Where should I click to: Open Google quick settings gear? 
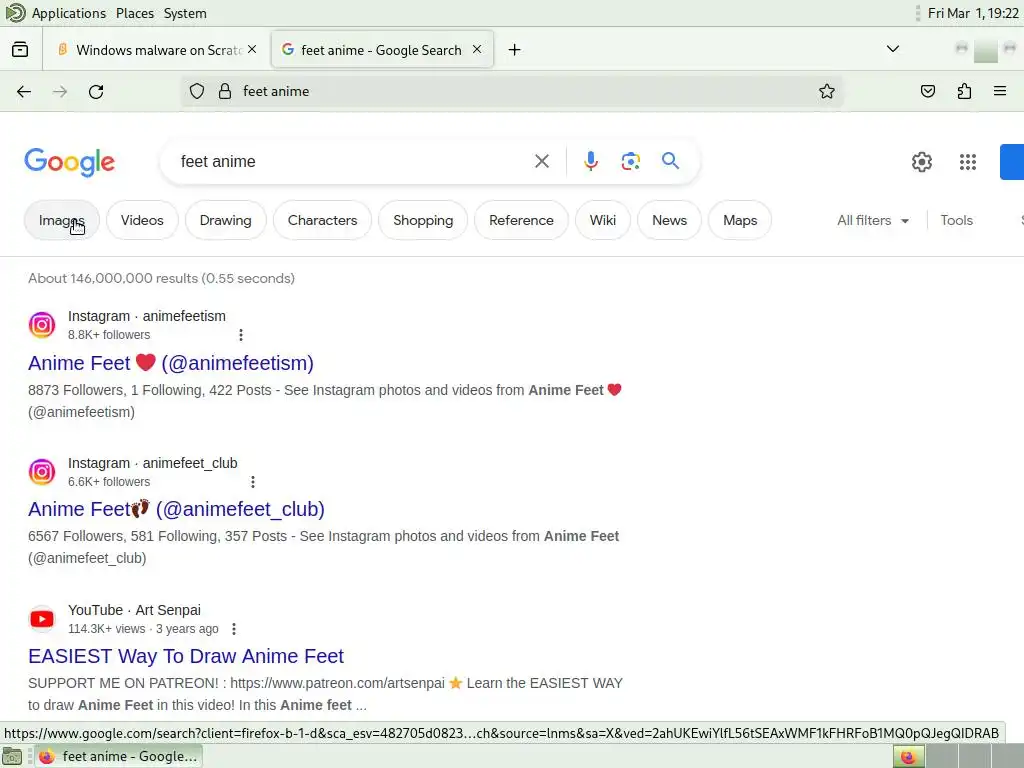tap(921, 162)
